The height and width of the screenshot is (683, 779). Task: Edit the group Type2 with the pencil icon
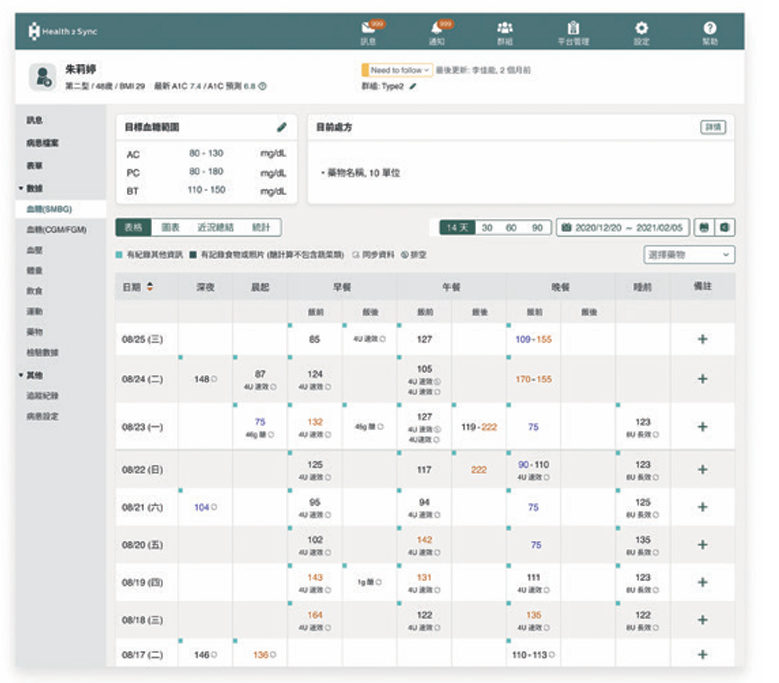[413, 86]
